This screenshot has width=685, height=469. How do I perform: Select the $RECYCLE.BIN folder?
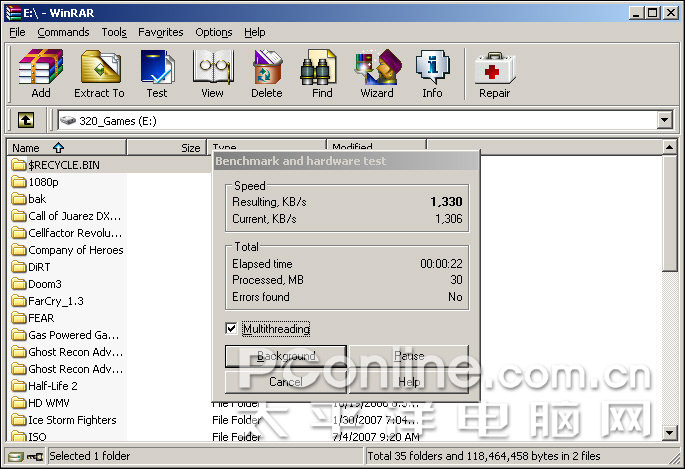(64, 165)
